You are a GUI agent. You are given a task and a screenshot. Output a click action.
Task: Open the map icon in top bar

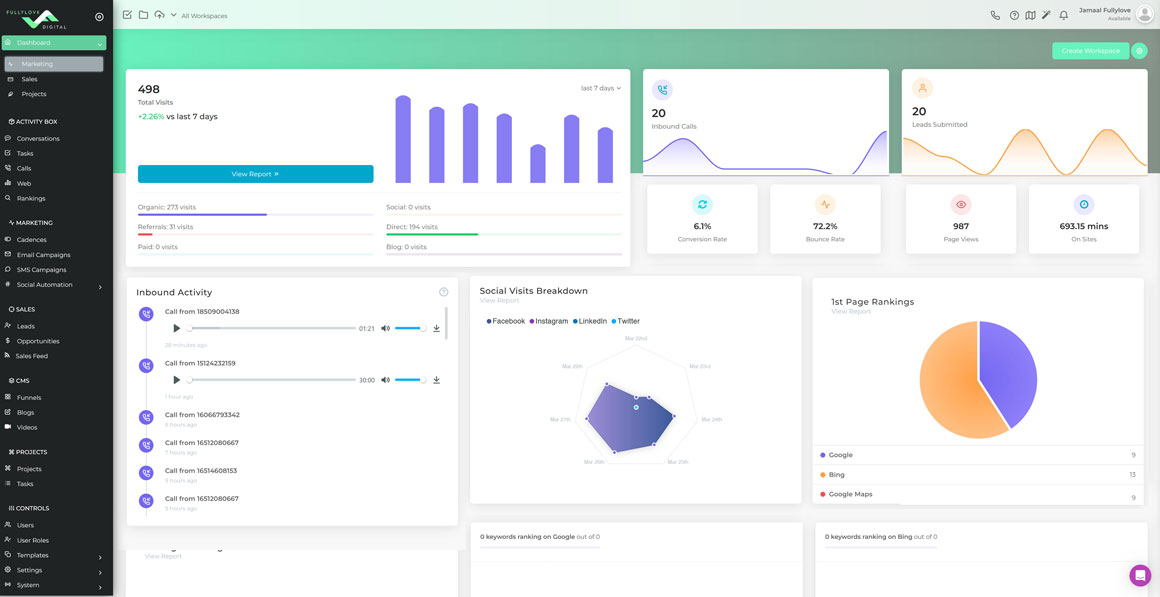coord(1030,15)
